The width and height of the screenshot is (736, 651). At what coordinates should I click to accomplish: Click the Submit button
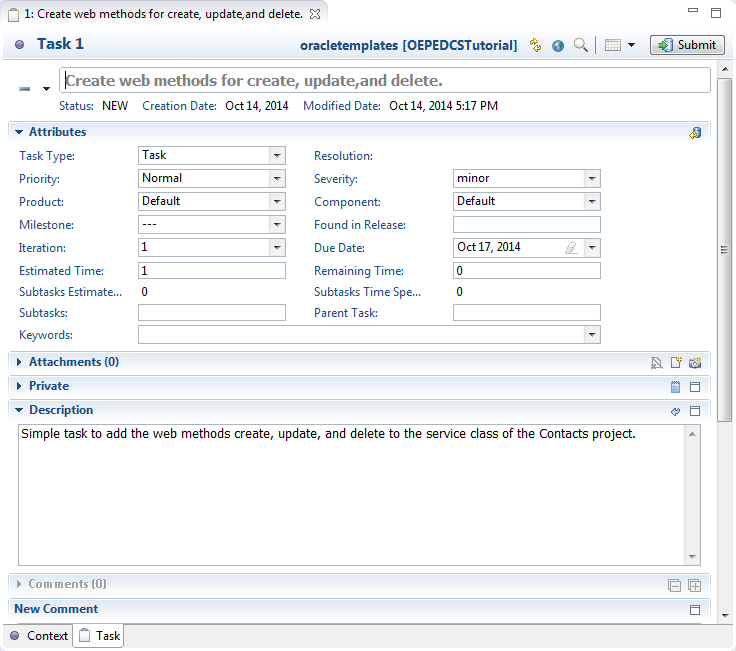coord(687,45)
